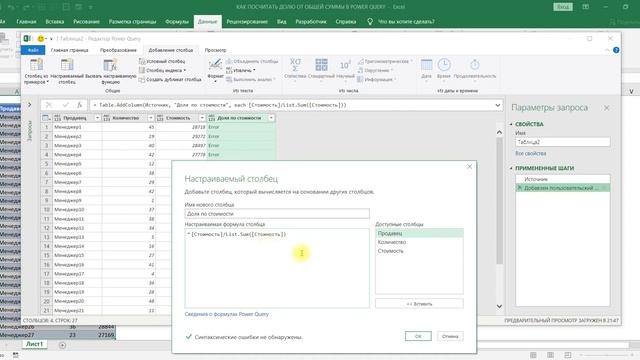The height and width of the screenshot is (360, 640).
Task: Close the Параметры запроса pane
Action: pos(607,108)
